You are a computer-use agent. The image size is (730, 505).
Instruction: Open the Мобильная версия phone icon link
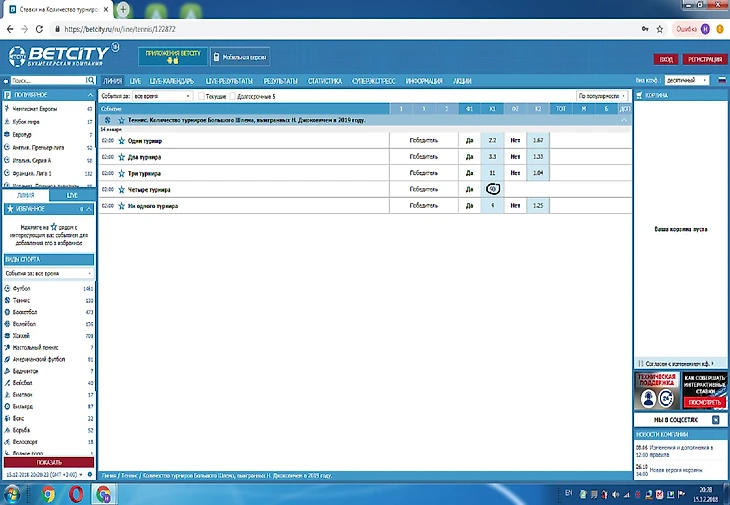pos(217,58)
